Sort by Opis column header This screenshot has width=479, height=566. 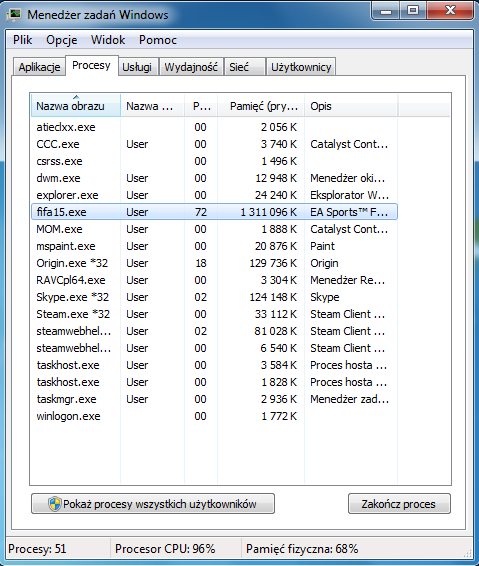coord(351,106)
